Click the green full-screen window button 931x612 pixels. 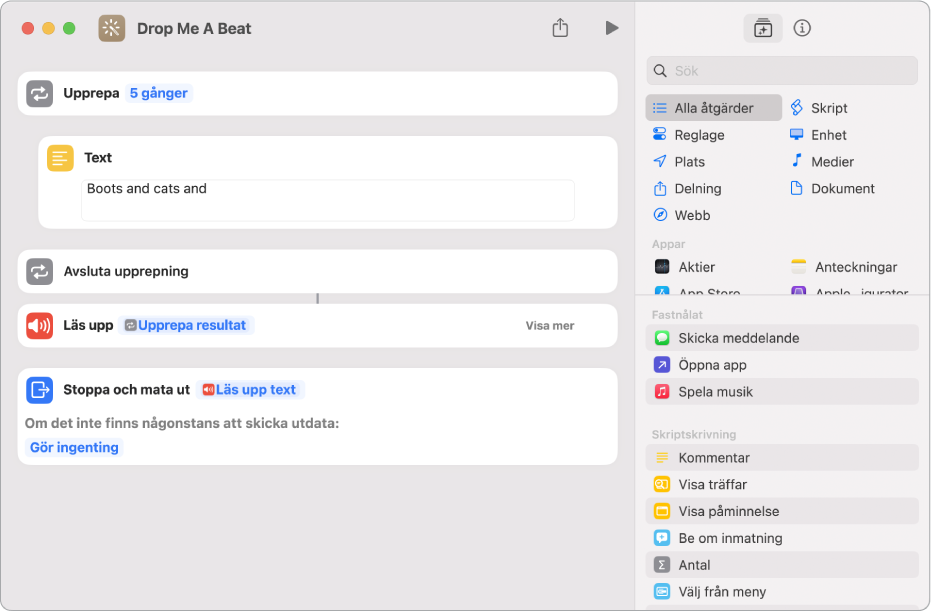(x=69, y=28)
